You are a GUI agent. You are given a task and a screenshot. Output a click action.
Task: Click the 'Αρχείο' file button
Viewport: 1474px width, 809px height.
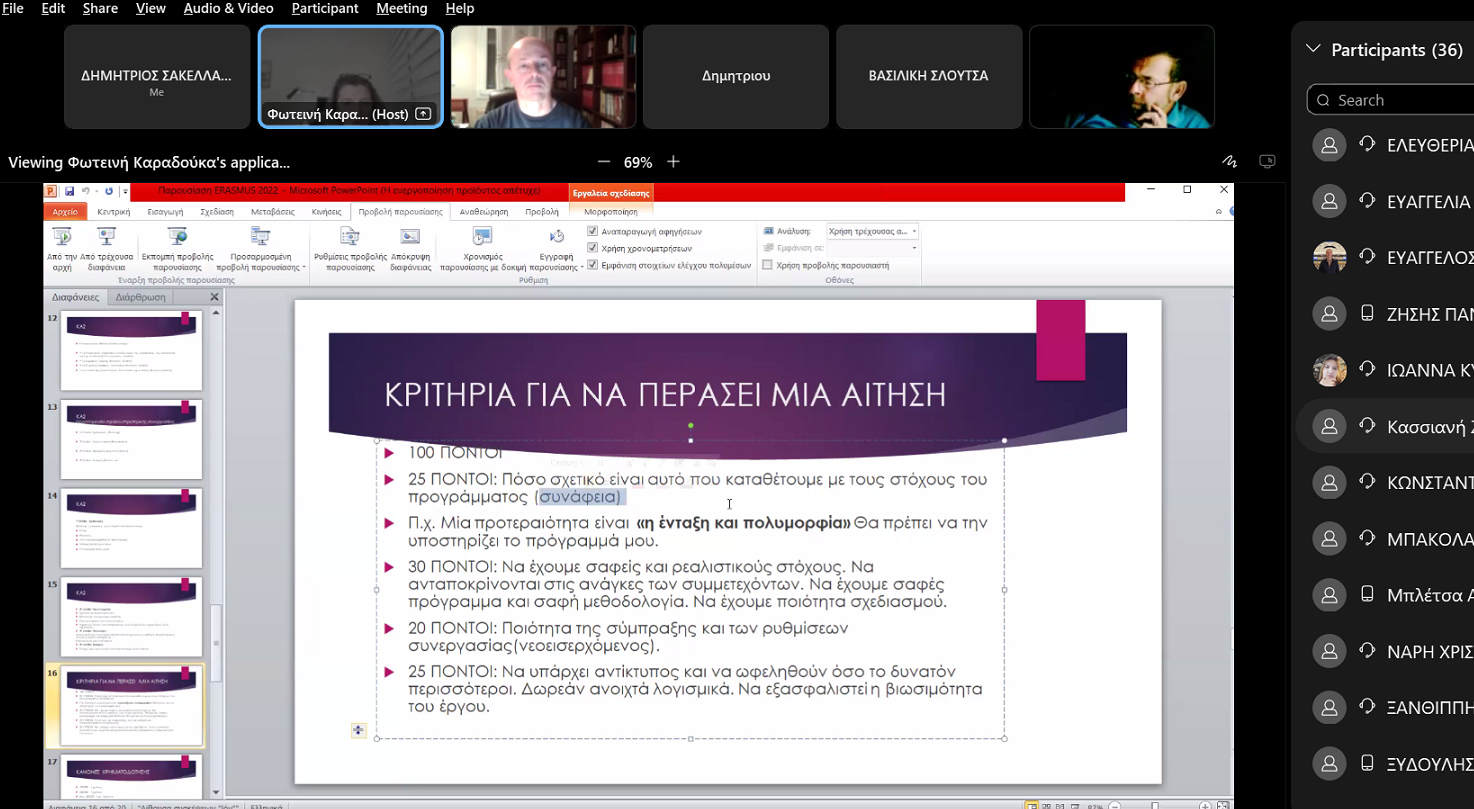[x=65, y=212]
